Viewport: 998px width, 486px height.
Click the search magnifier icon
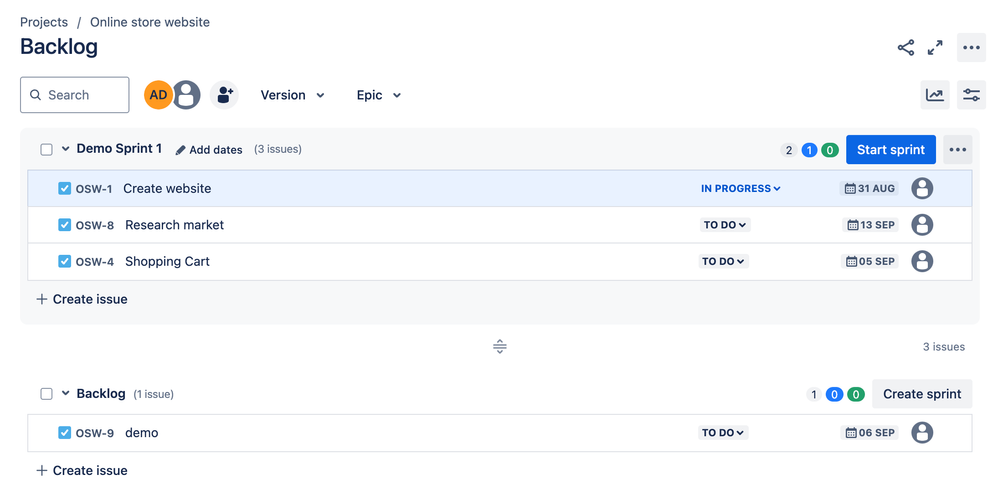(36, 95)
